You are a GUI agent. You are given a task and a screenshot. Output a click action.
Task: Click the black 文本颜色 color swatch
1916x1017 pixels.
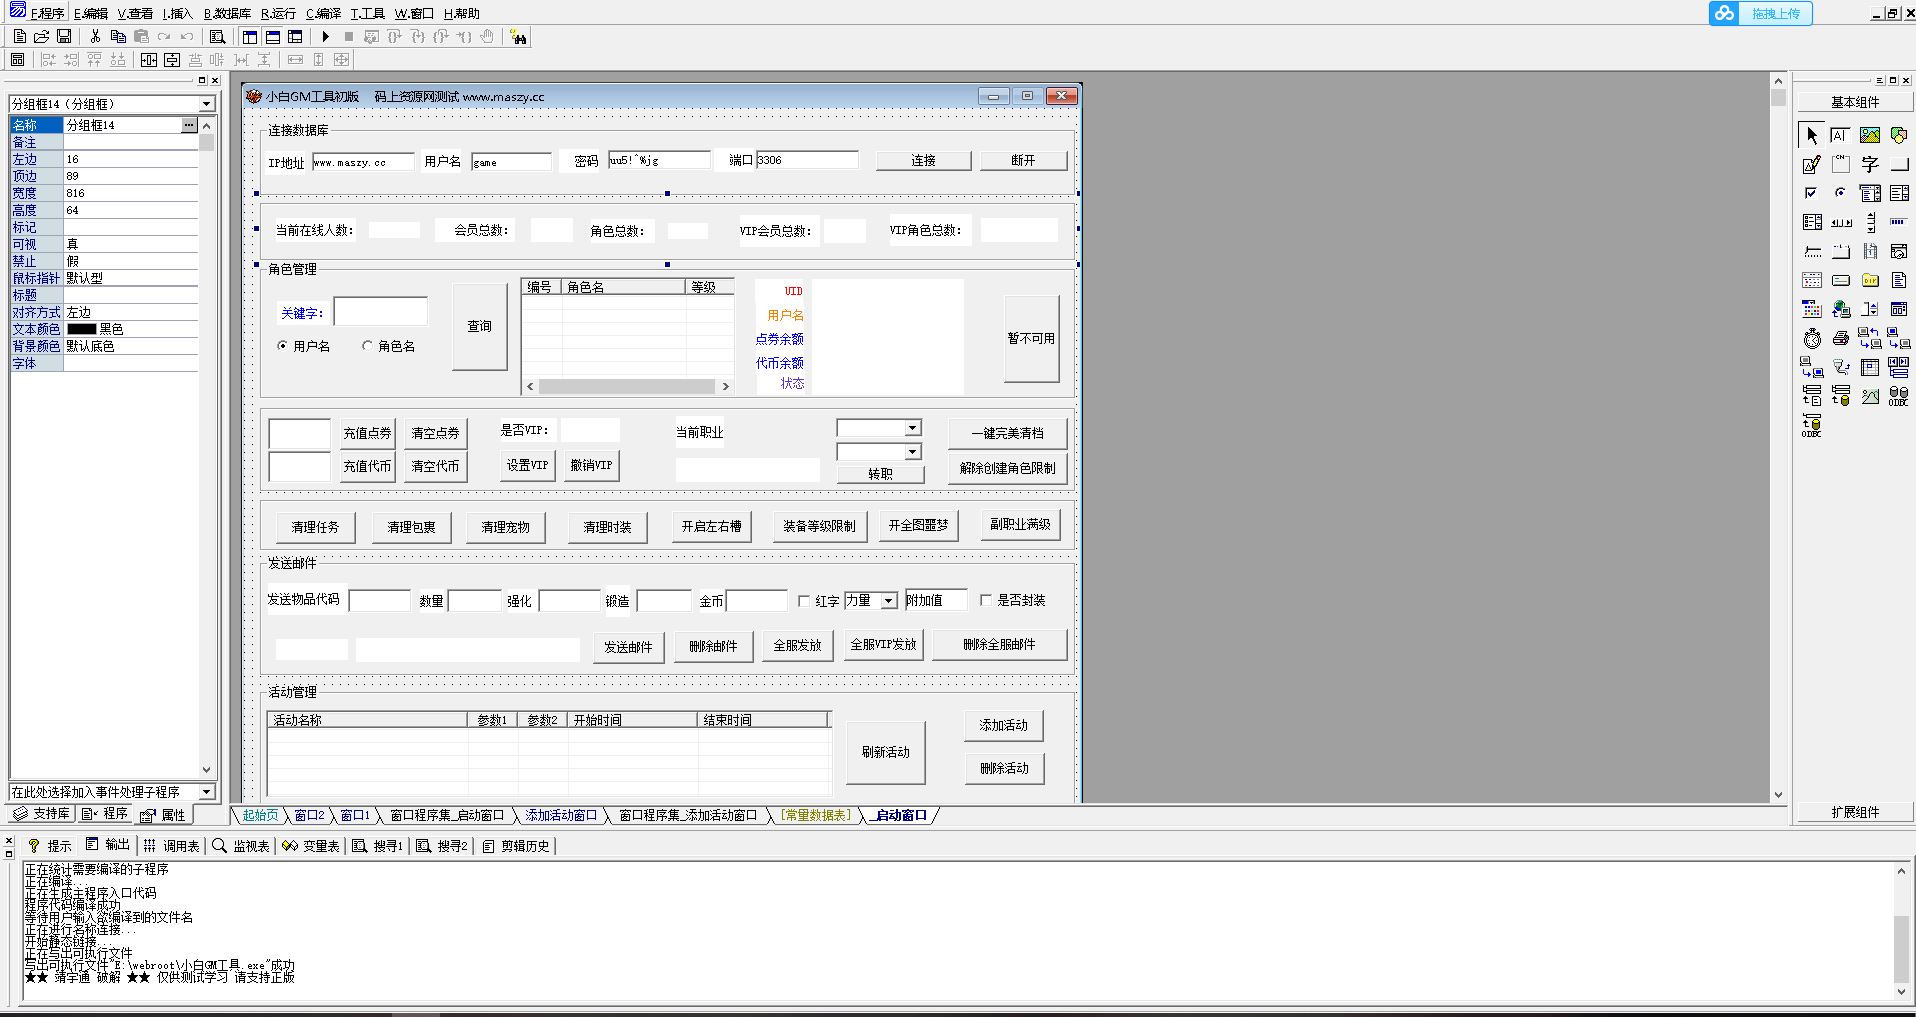coord(82,329)
